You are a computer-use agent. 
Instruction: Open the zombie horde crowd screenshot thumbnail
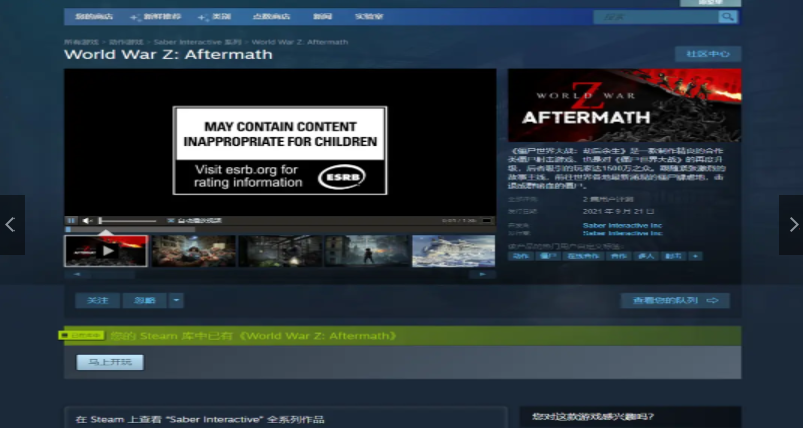tap(194, 251)
